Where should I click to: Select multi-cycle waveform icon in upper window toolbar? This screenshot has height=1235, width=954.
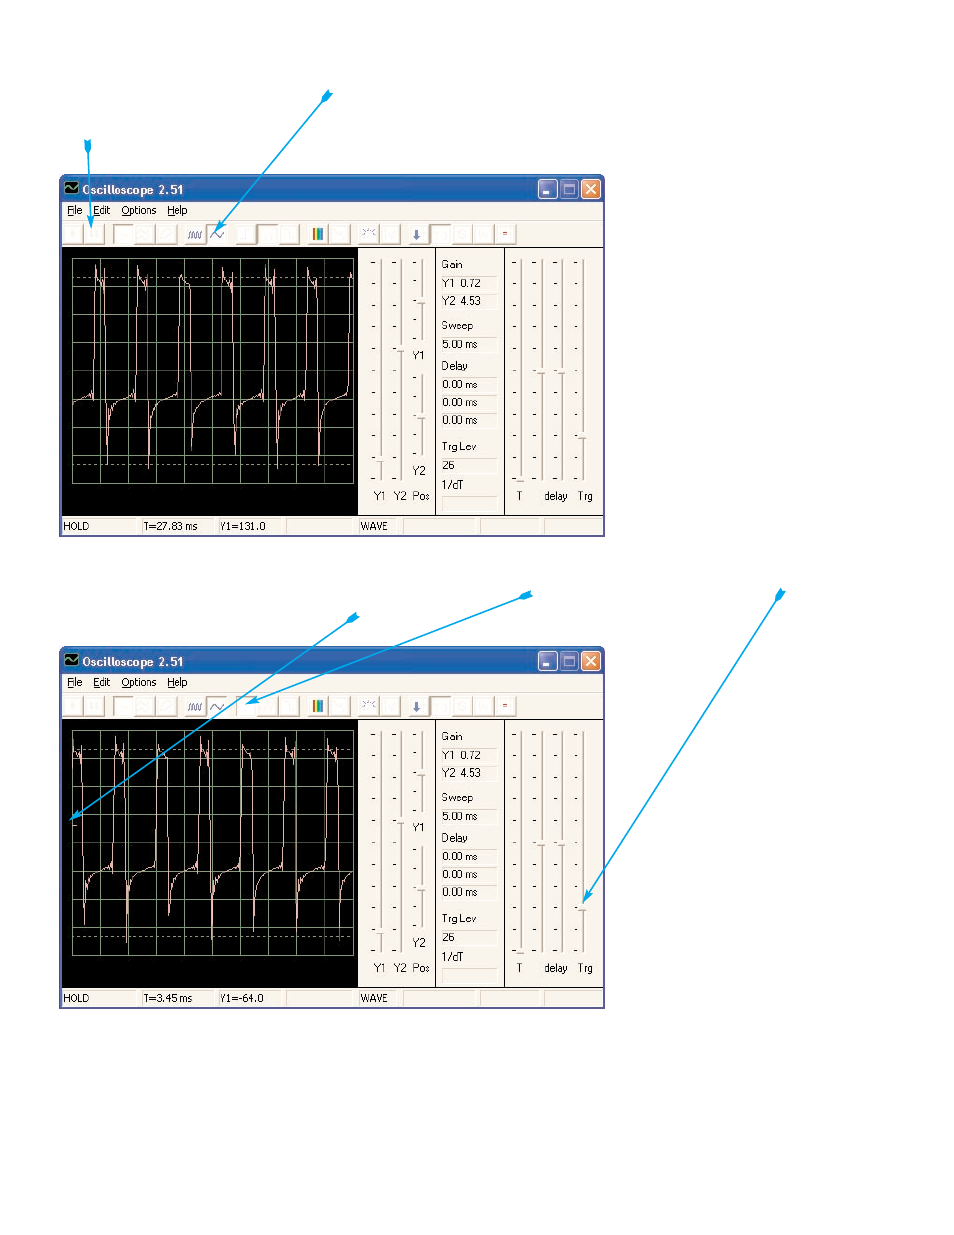[195, 234]
